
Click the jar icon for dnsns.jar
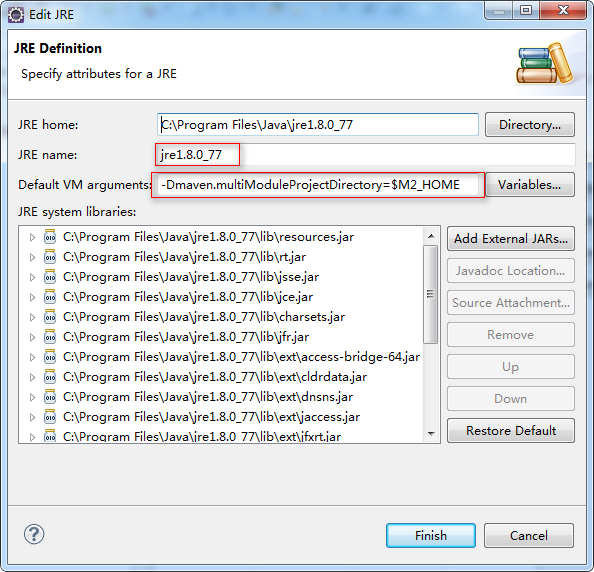point(50,397)
